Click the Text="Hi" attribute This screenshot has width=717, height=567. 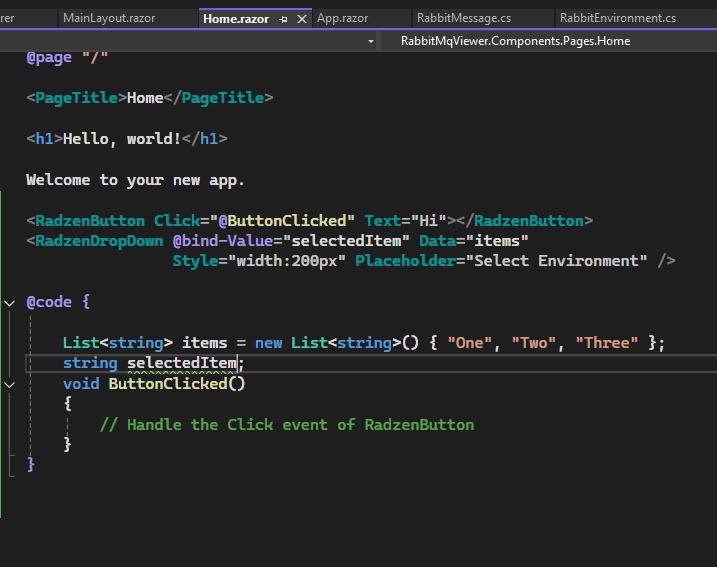[x=406, y=221]
